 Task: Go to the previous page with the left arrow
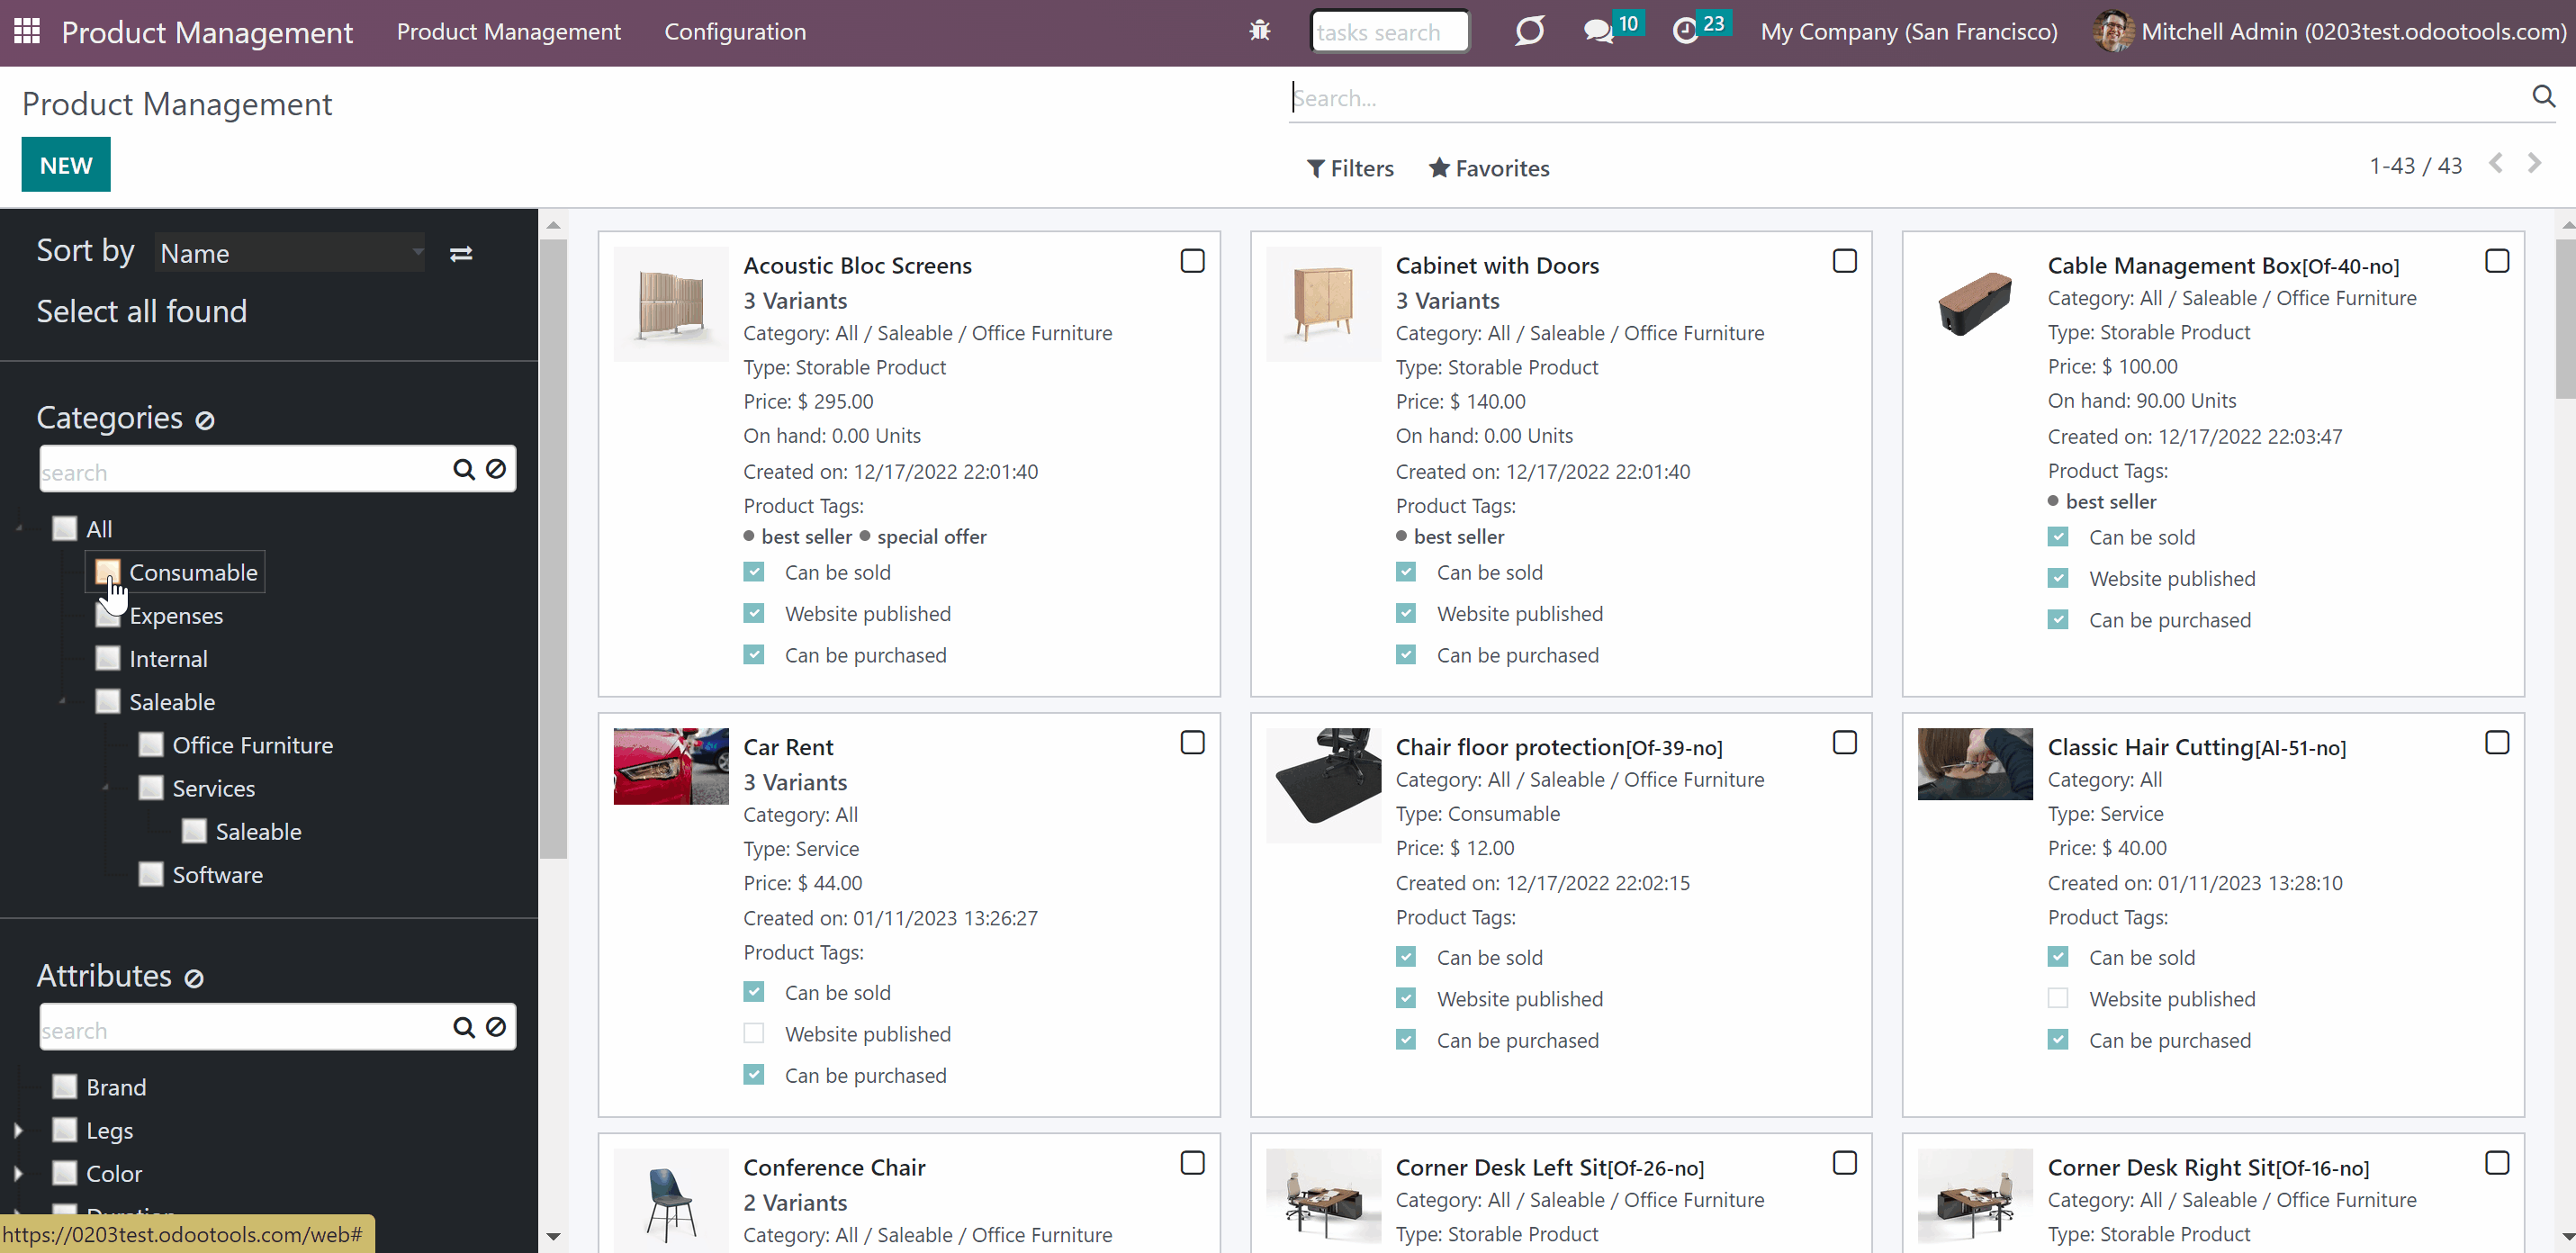2496,163
